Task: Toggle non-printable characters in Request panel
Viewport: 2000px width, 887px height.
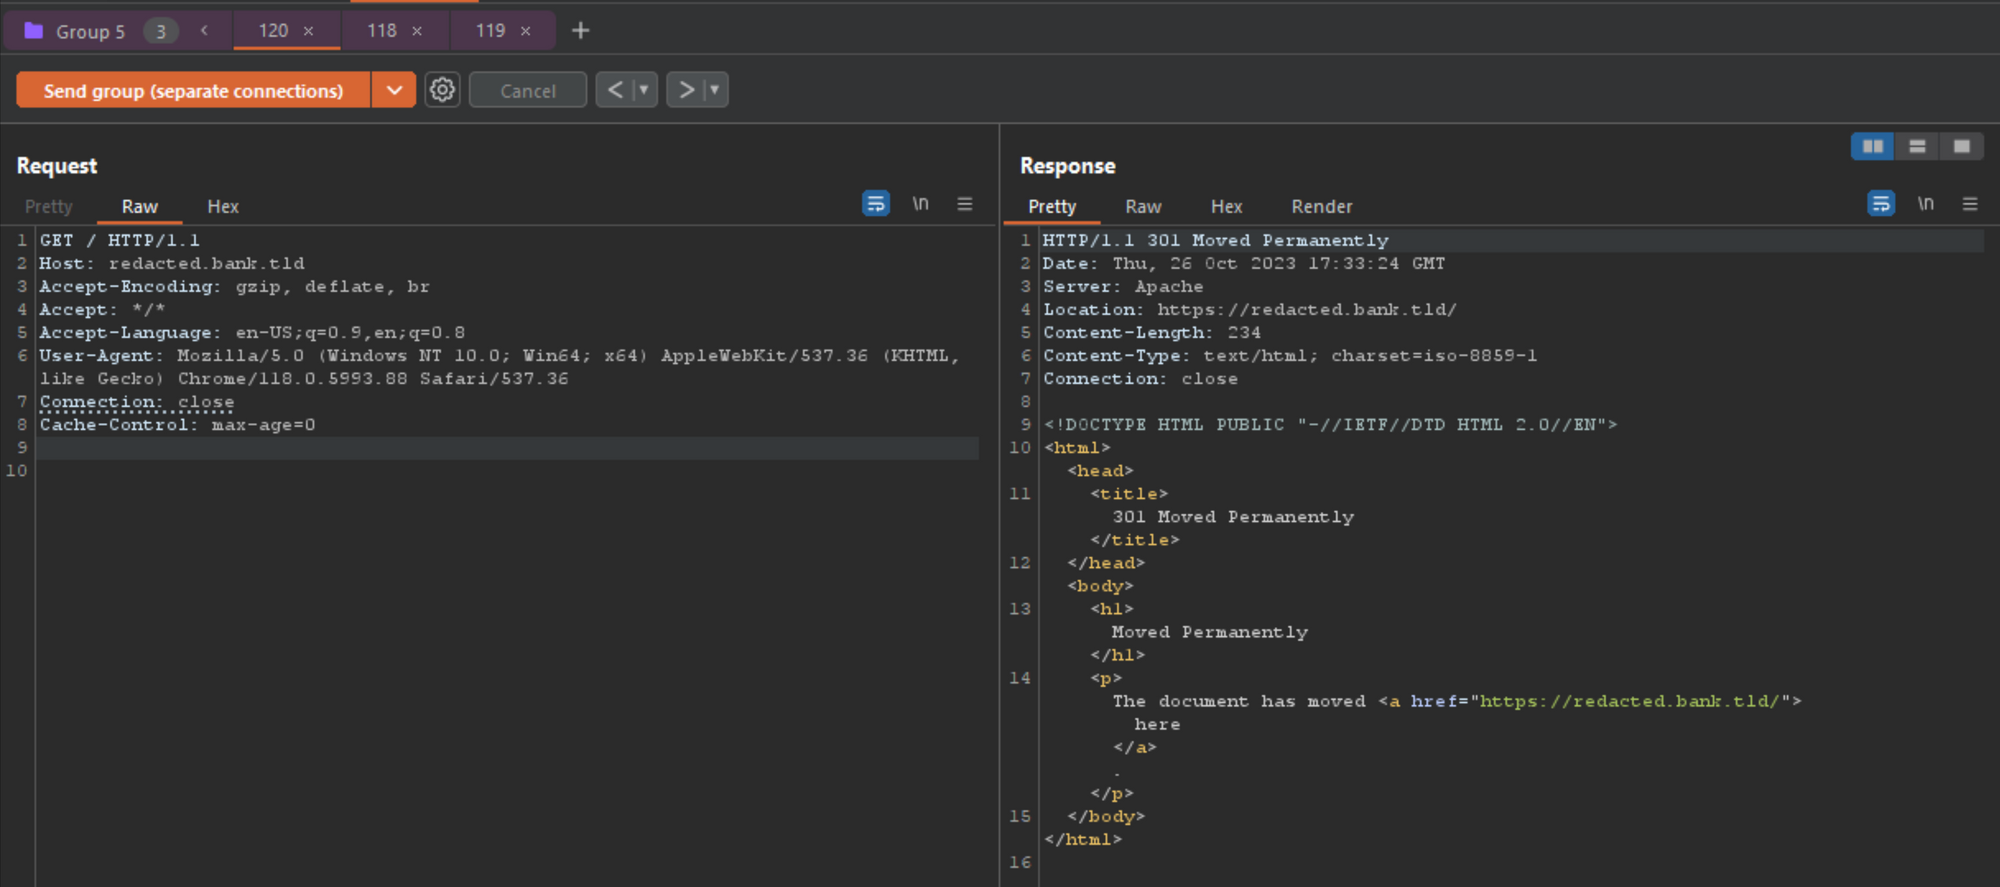Action: [x=920, y=204]
